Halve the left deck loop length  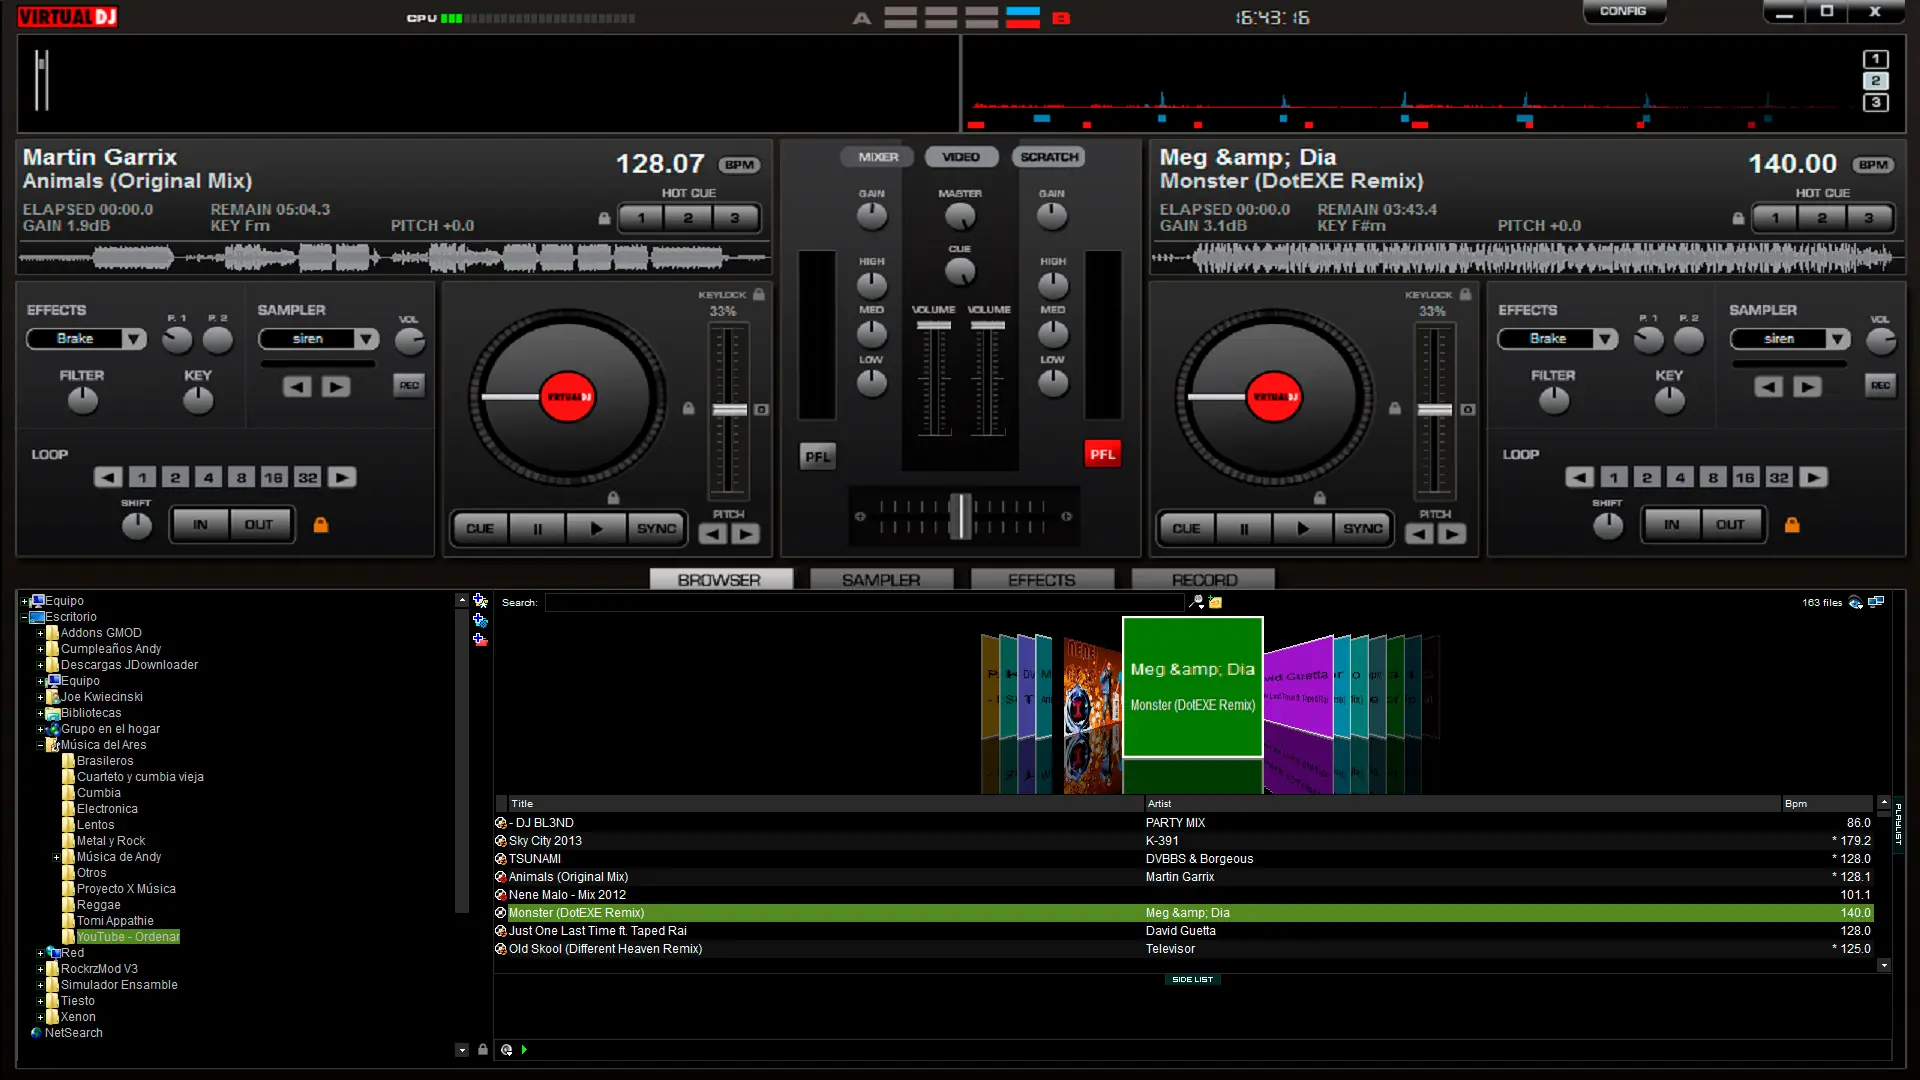coord(108,477)
